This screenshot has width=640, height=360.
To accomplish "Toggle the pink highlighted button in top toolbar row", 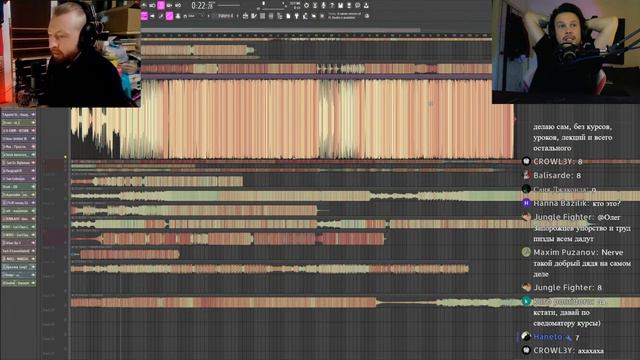I will pyautogui.click(x=161, y=5).
